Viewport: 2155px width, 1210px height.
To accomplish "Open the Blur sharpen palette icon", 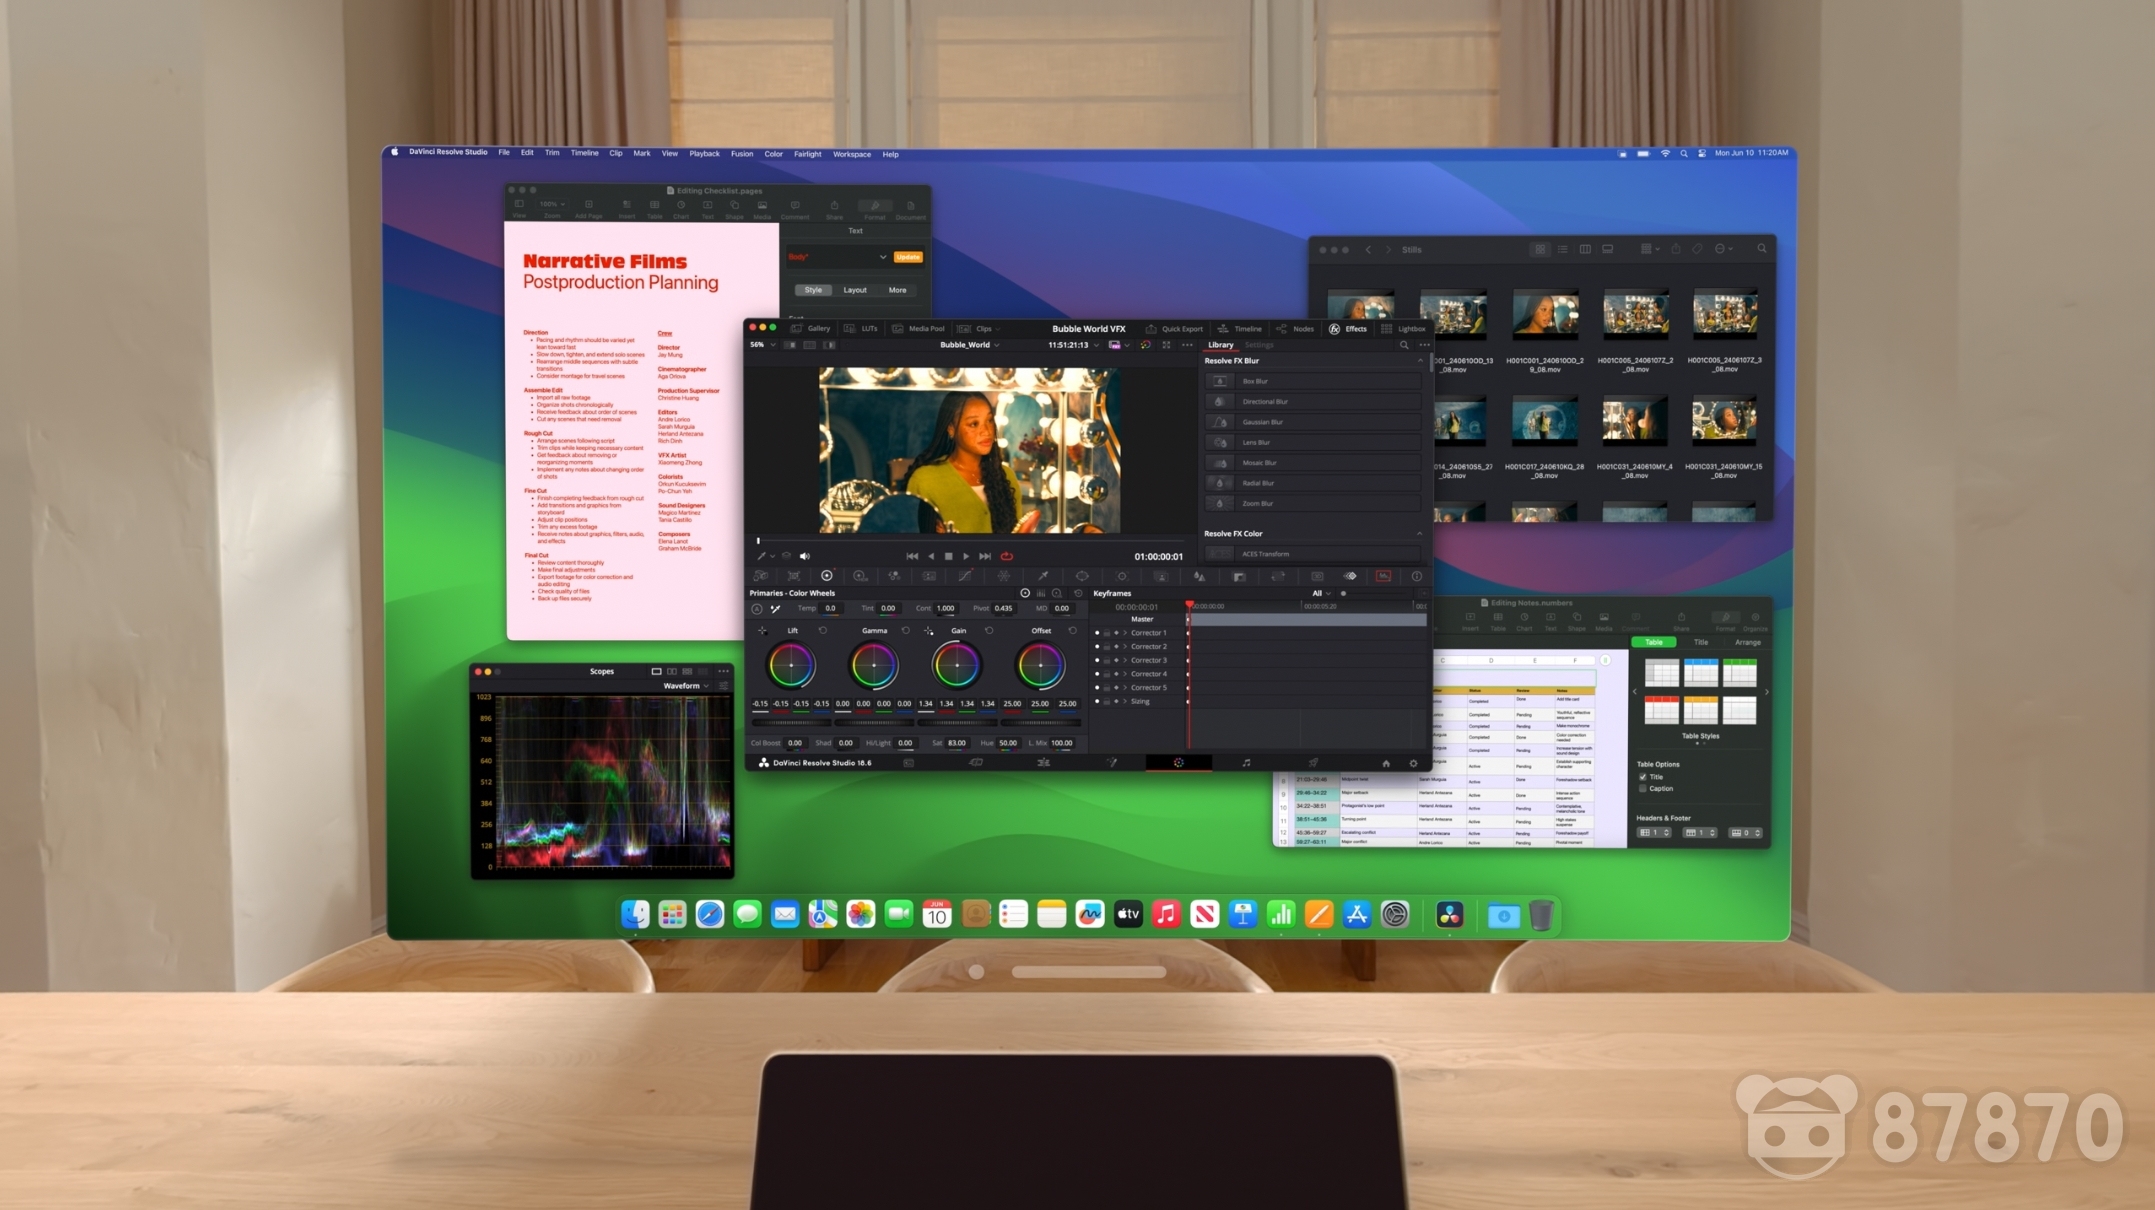I will click(1199, 576).
